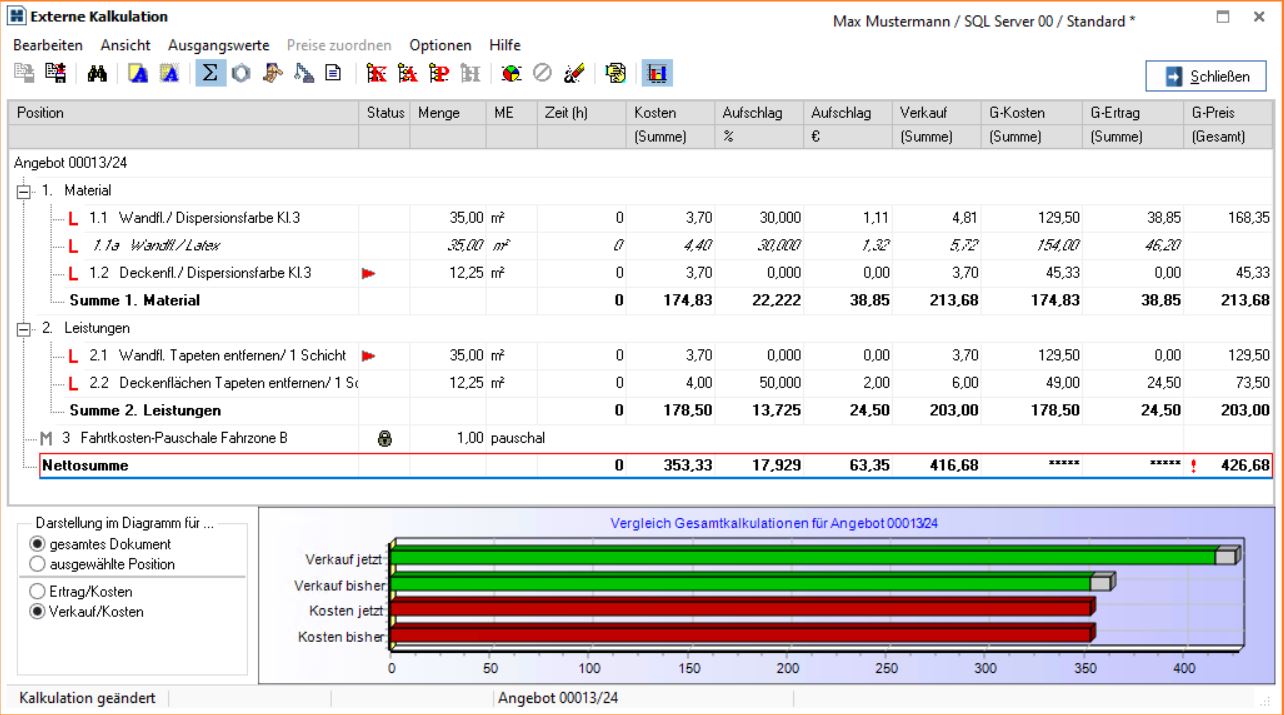Click the red P flag icon
1284x715 pixels.
click(x=439, y=73)
